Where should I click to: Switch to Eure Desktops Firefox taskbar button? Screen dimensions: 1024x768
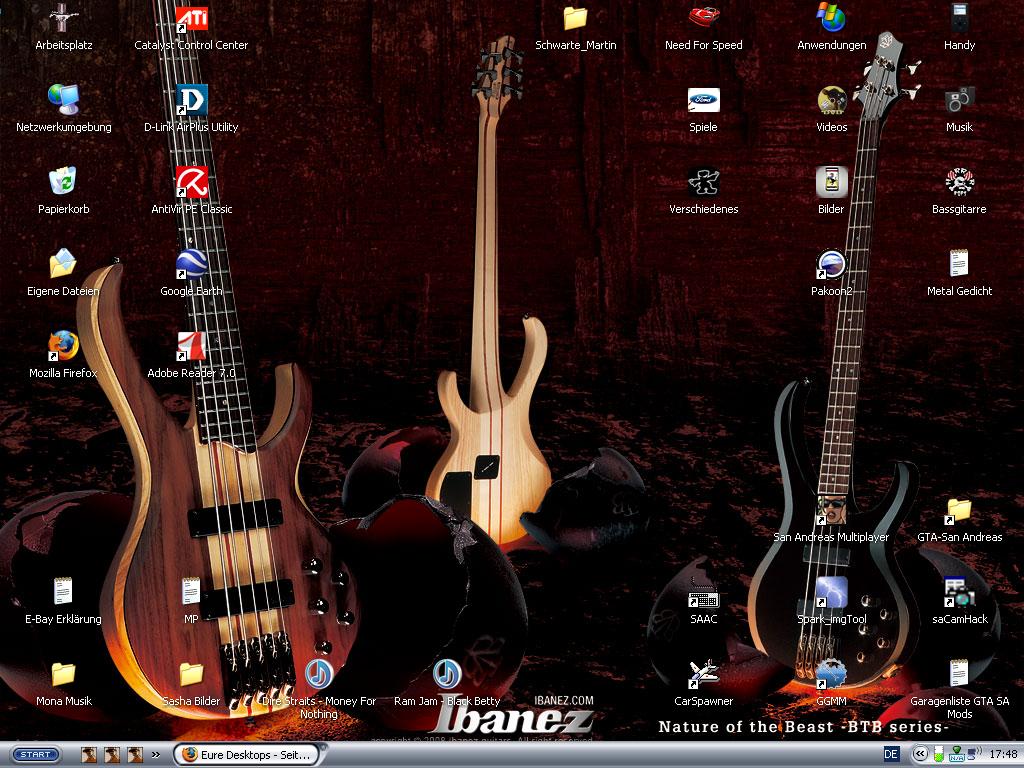(249, 754)
